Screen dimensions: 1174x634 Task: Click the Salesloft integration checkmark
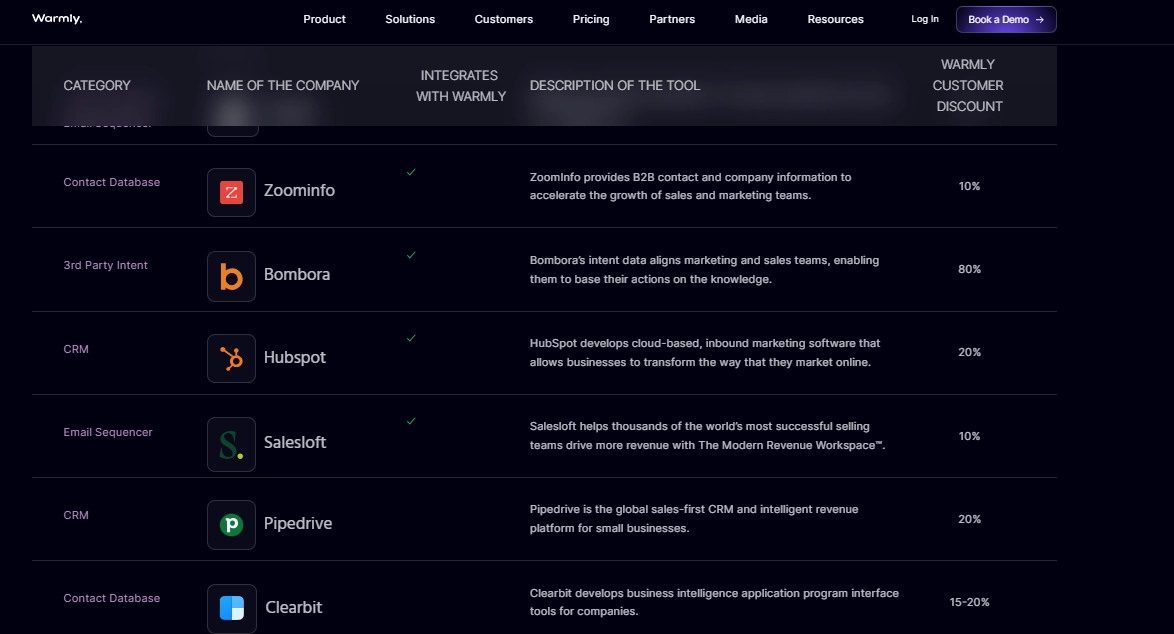pos(411,421)
